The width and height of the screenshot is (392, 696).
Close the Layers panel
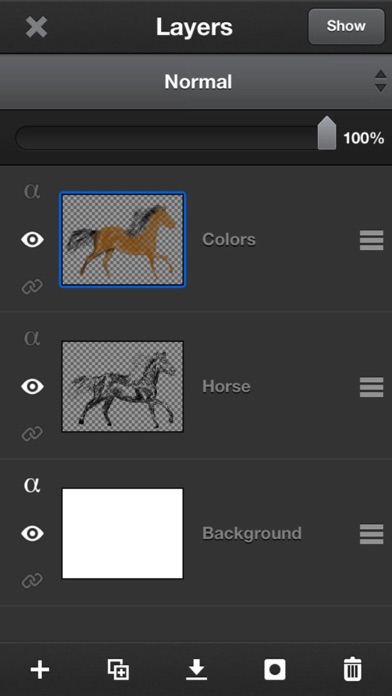coord(36,28)
